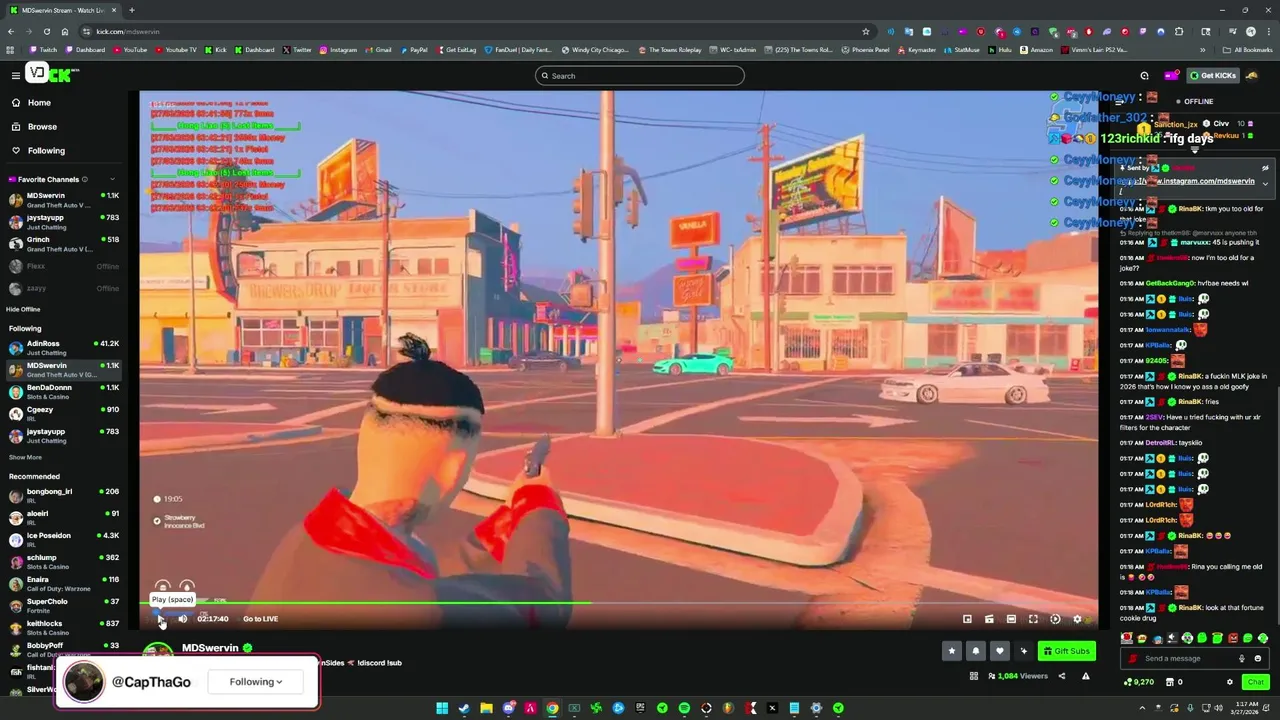Expand pinned Instagram message chevron
Viewport: 1280px width, 720px height.
point(1265,183)
